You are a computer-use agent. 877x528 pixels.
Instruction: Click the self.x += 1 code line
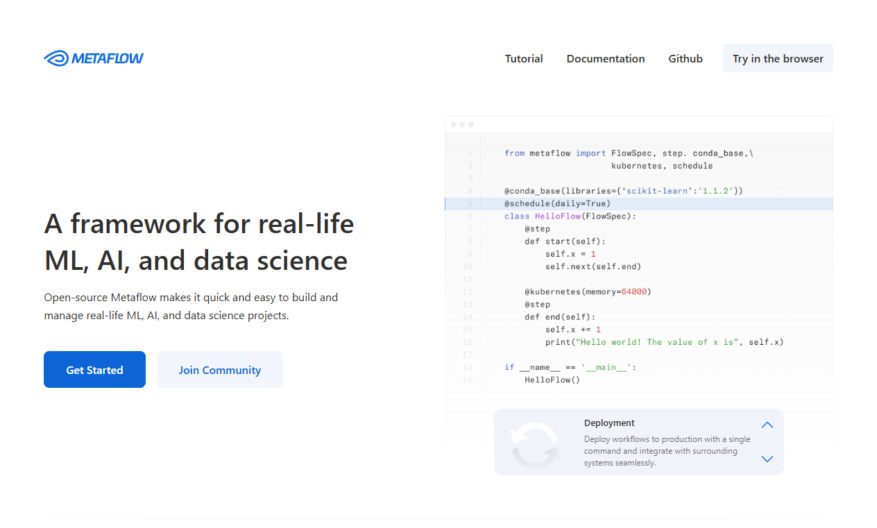point(573,330)
